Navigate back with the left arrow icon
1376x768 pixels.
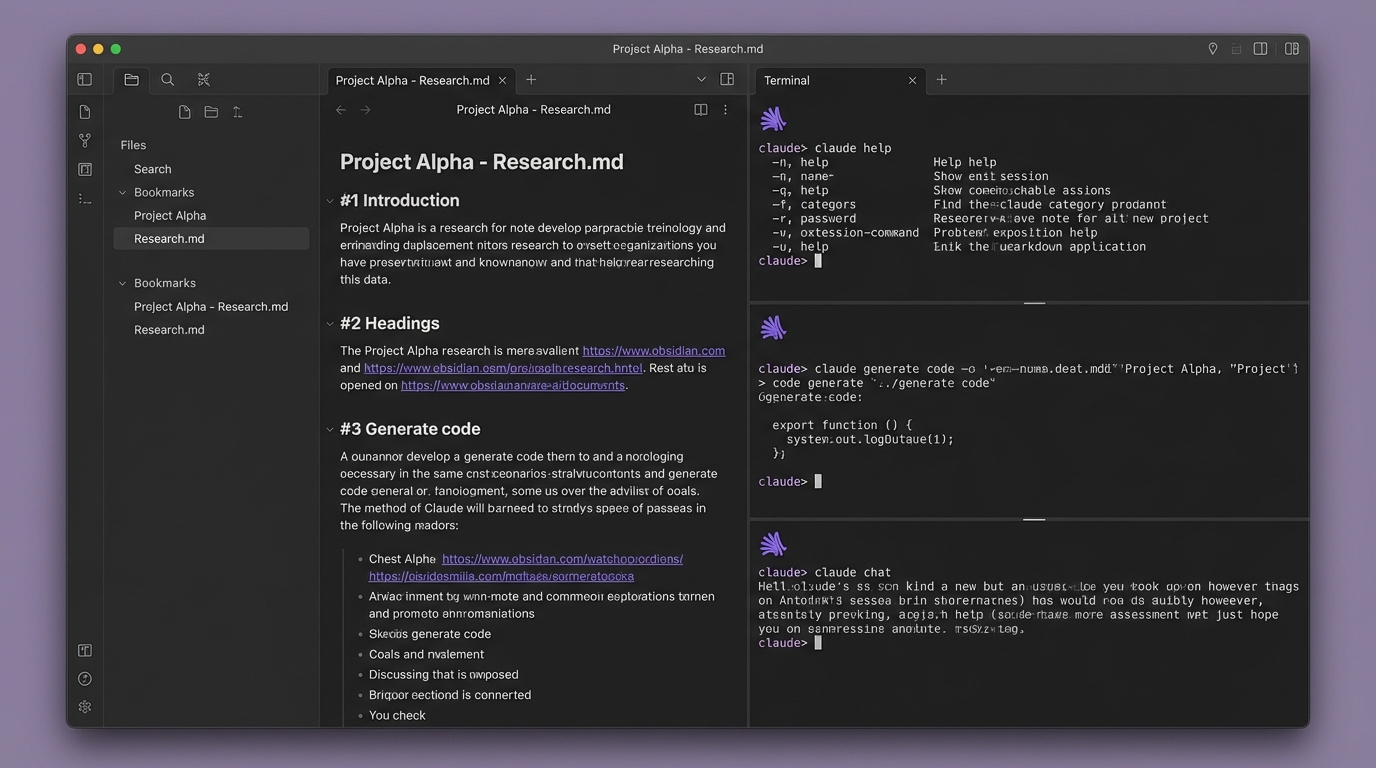(341, 110)
